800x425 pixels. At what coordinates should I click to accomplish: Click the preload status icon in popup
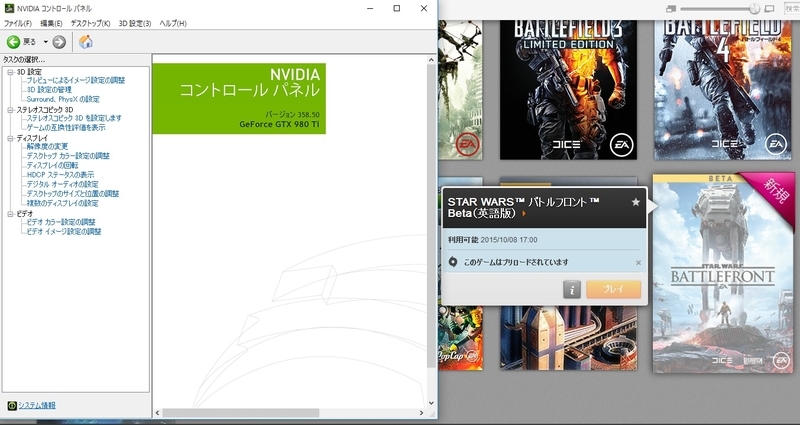coord(453,262)
